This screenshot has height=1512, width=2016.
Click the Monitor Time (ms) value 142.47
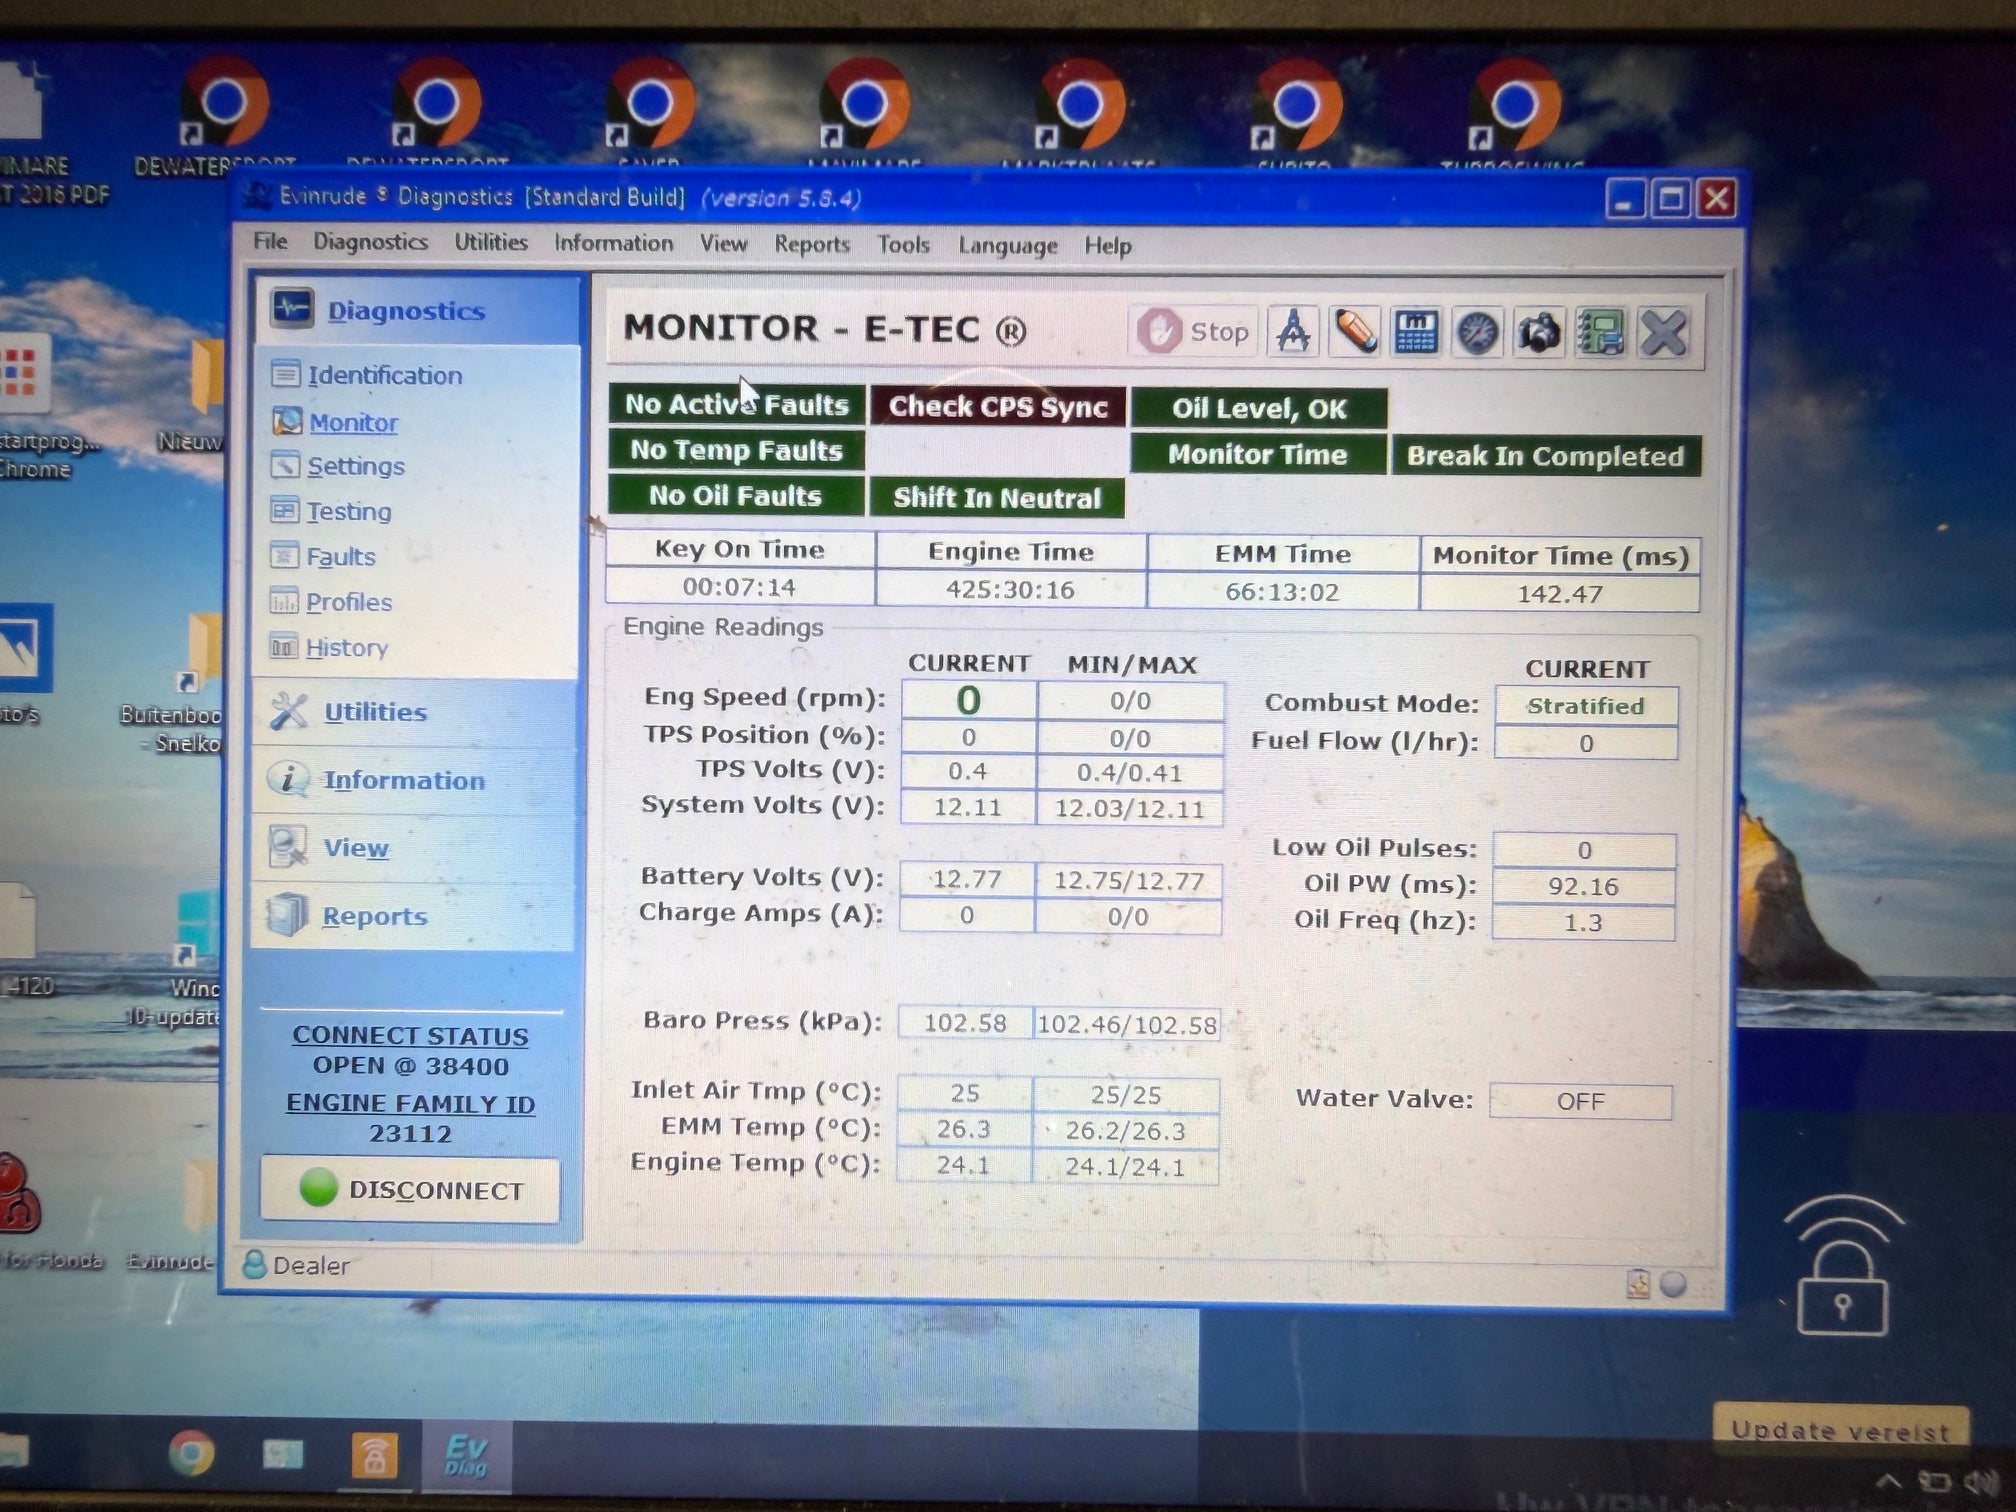1560,594
